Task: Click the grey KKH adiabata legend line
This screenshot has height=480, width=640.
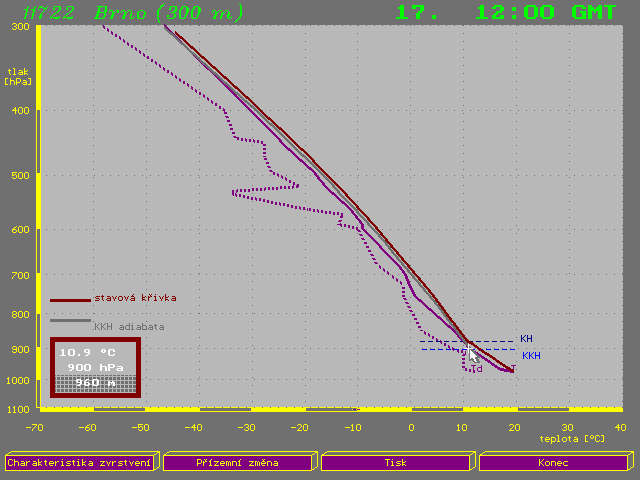Action: (x=70, y=321)
